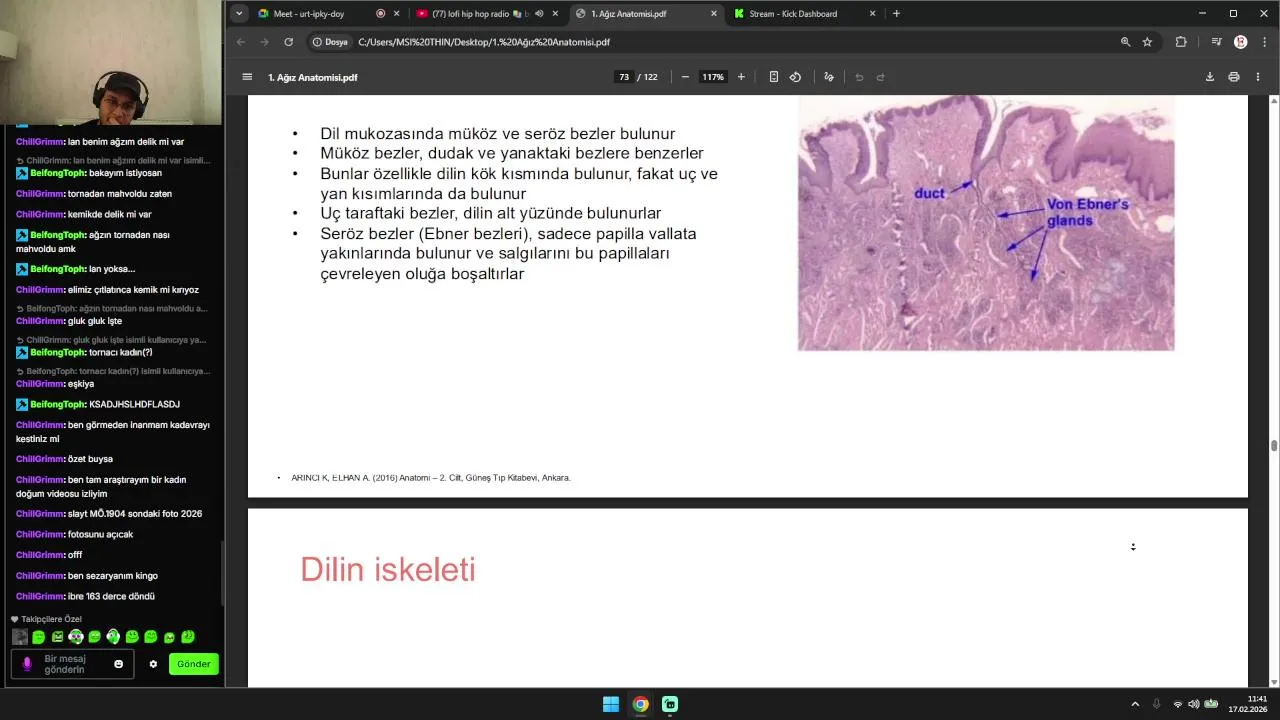The height and width of the screenshot is (720, 1280).
Task: Click the browser address bar URL
Action: (484, 42)
